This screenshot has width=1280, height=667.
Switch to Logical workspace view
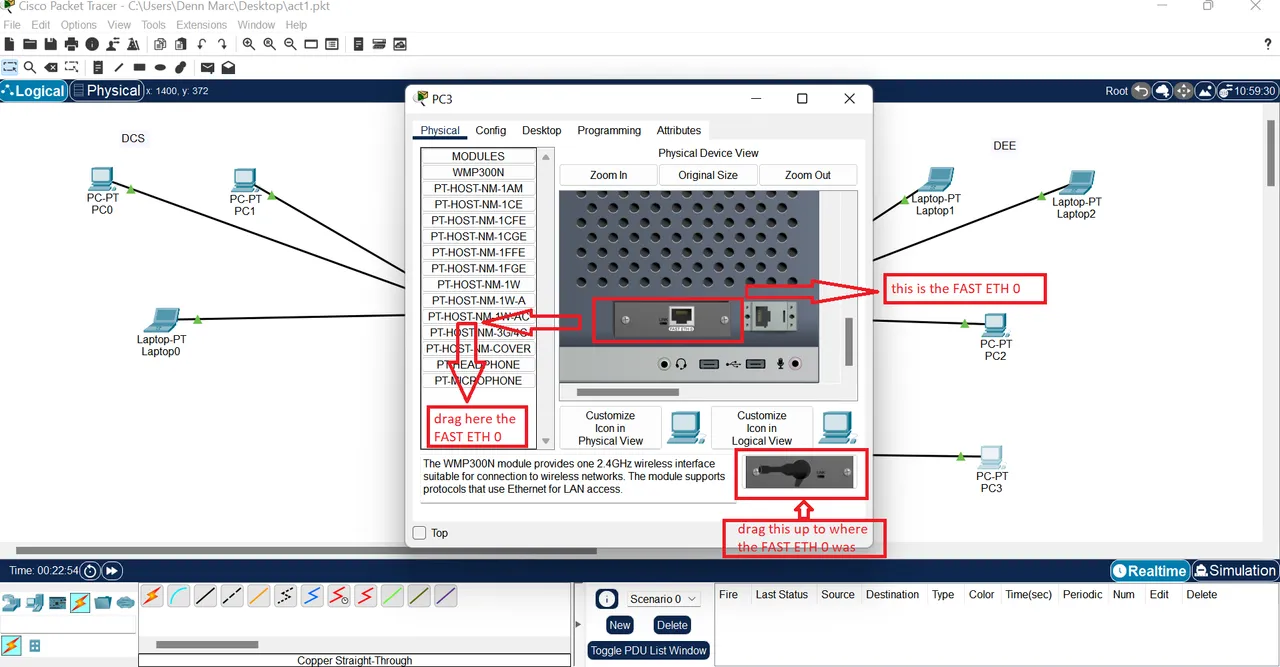pos(34,91)
